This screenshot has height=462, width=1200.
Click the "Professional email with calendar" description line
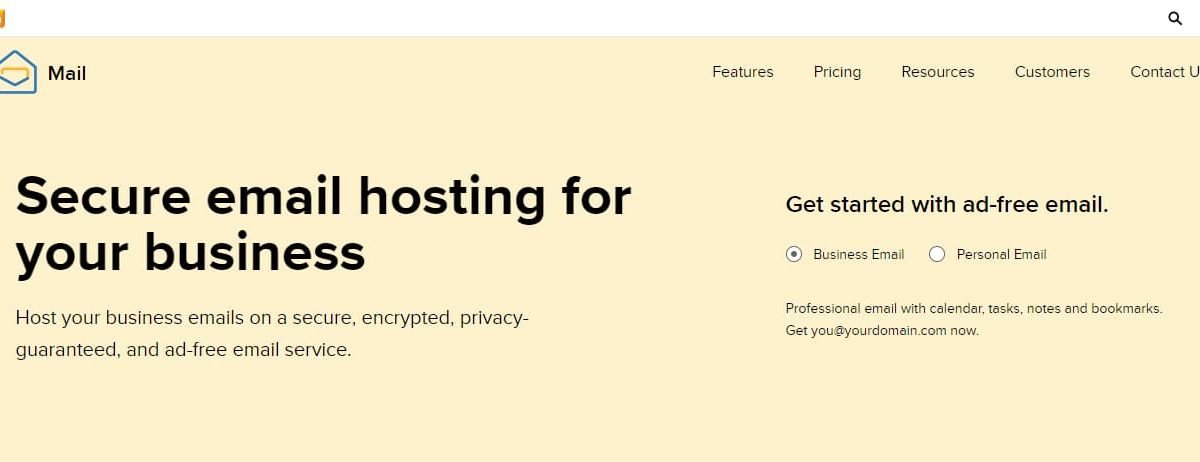(x=974, y=309)
